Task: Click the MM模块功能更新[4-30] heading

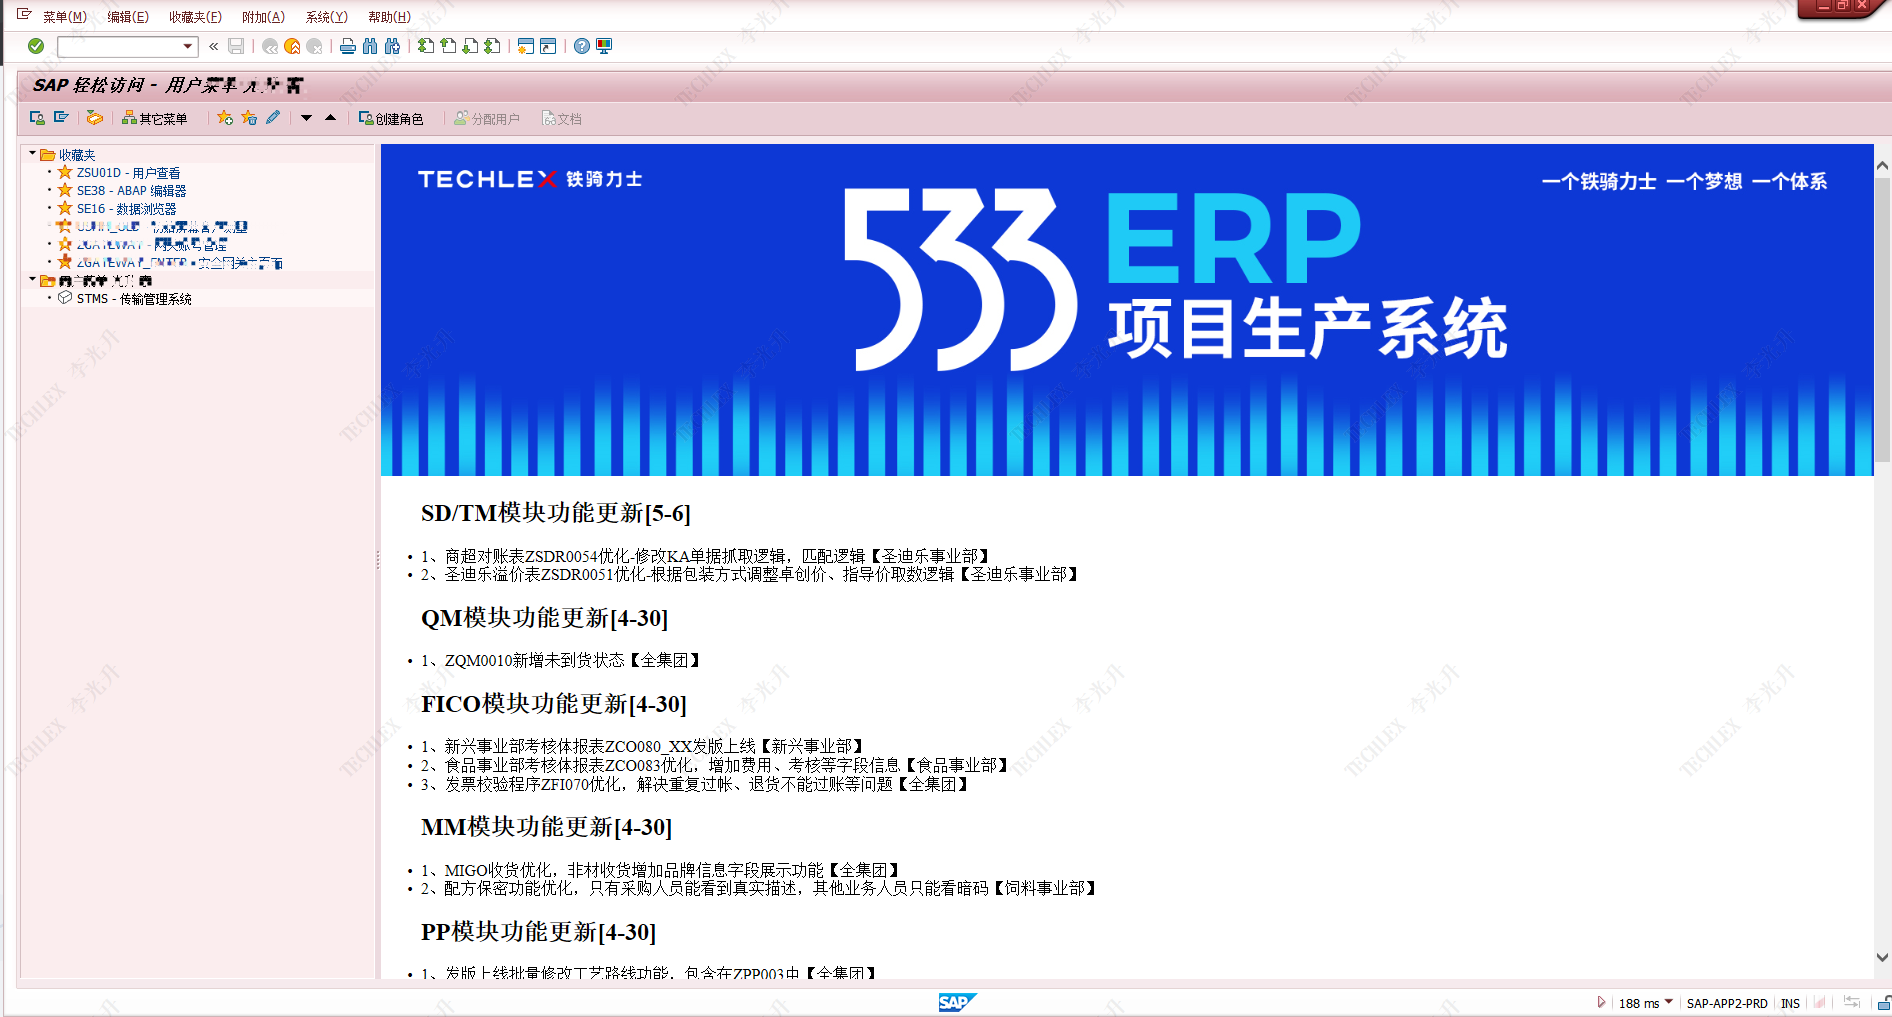Action: pos(547,827)
